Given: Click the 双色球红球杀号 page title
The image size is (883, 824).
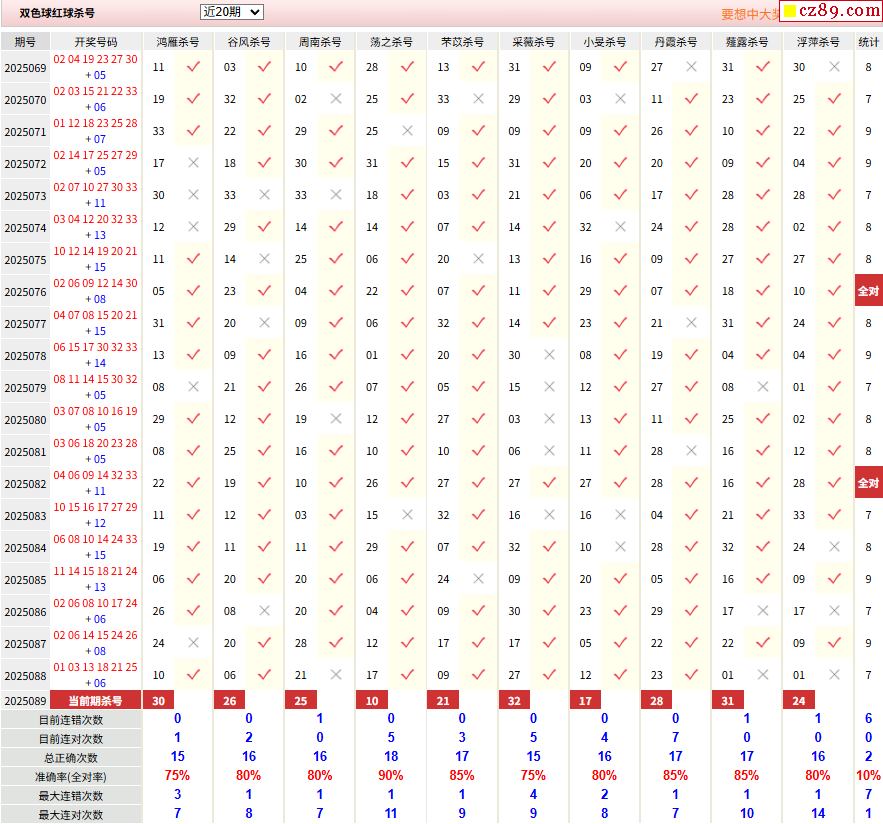Looking at the screenshot, I should [57, 13].
